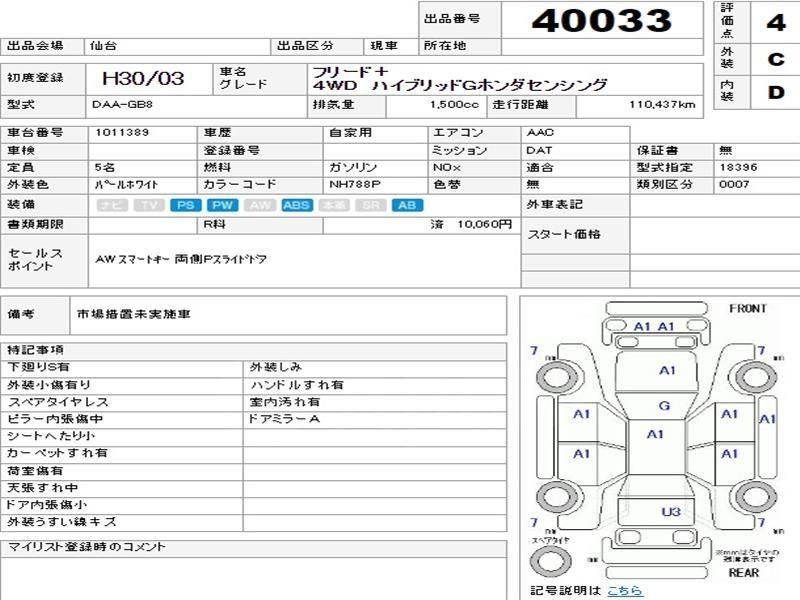The image size is (800, 600).
Task: Click the greyed 本革 leather badge
Action: pos(334,205)
